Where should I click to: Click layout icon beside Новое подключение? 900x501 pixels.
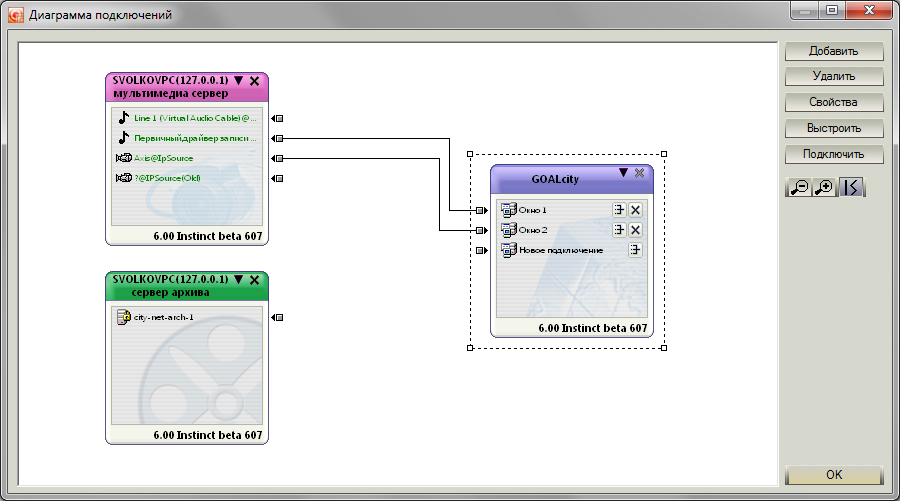635,250
